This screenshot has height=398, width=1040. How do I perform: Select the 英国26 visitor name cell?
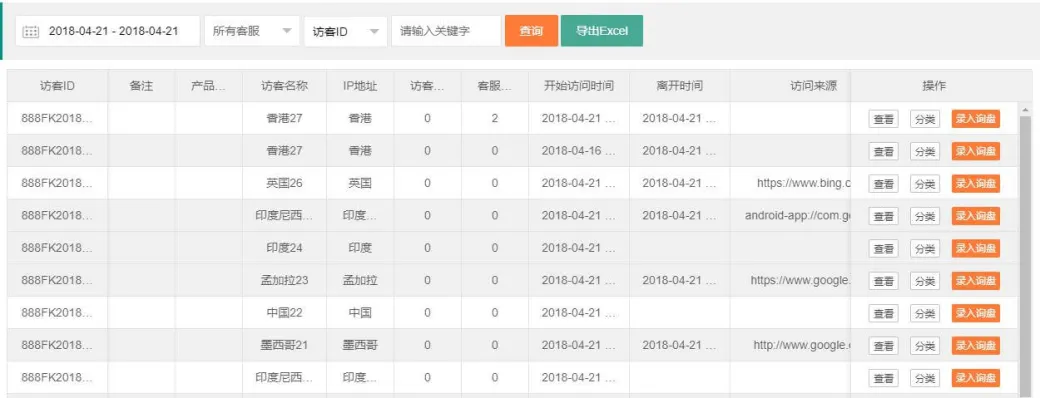click(285, 183)
